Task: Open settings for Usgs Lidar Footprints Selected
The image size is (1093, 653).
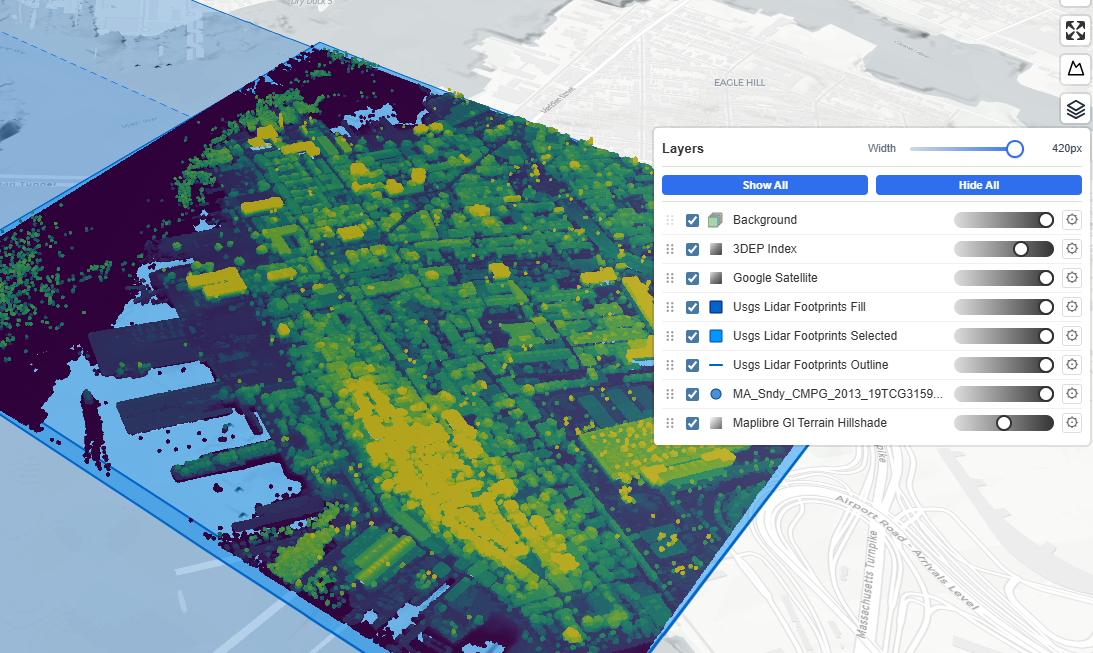Action: 1072,336
